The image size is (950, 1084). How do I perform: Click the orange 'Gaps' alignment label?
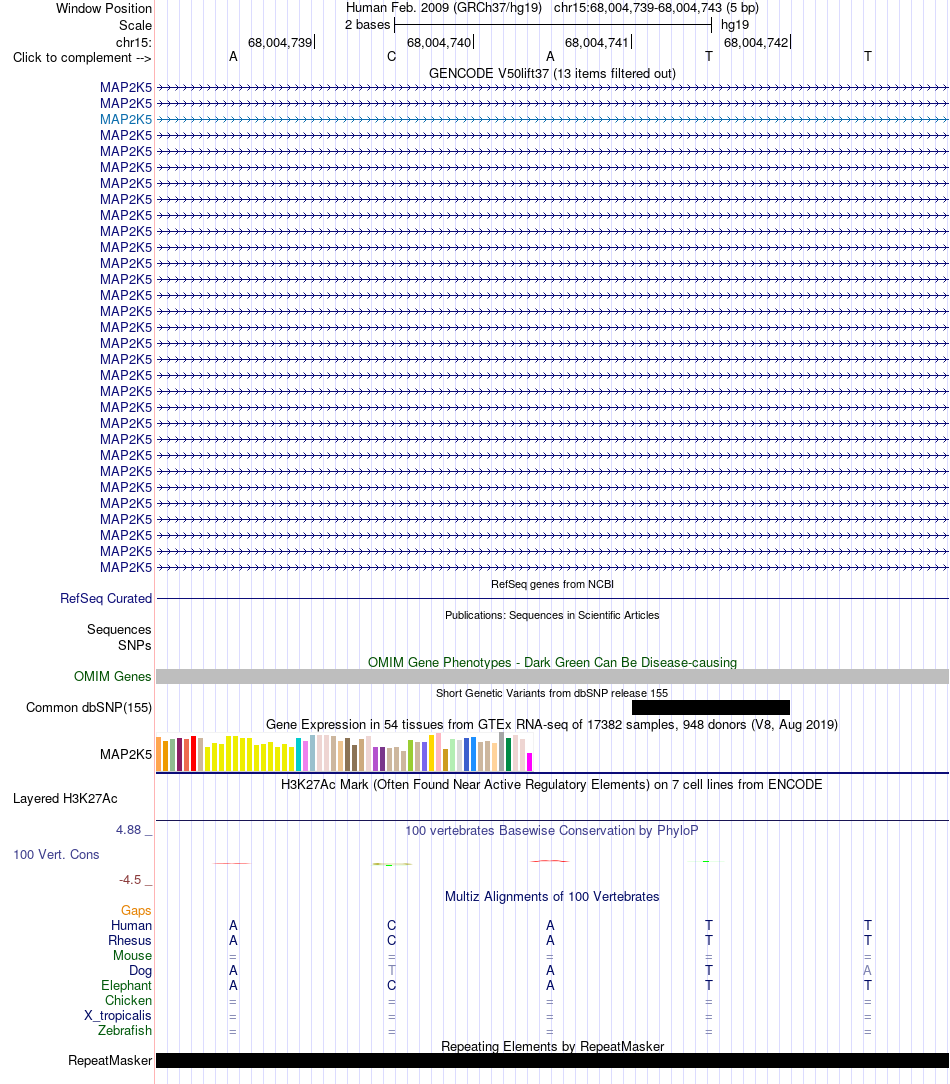[136, 911]
